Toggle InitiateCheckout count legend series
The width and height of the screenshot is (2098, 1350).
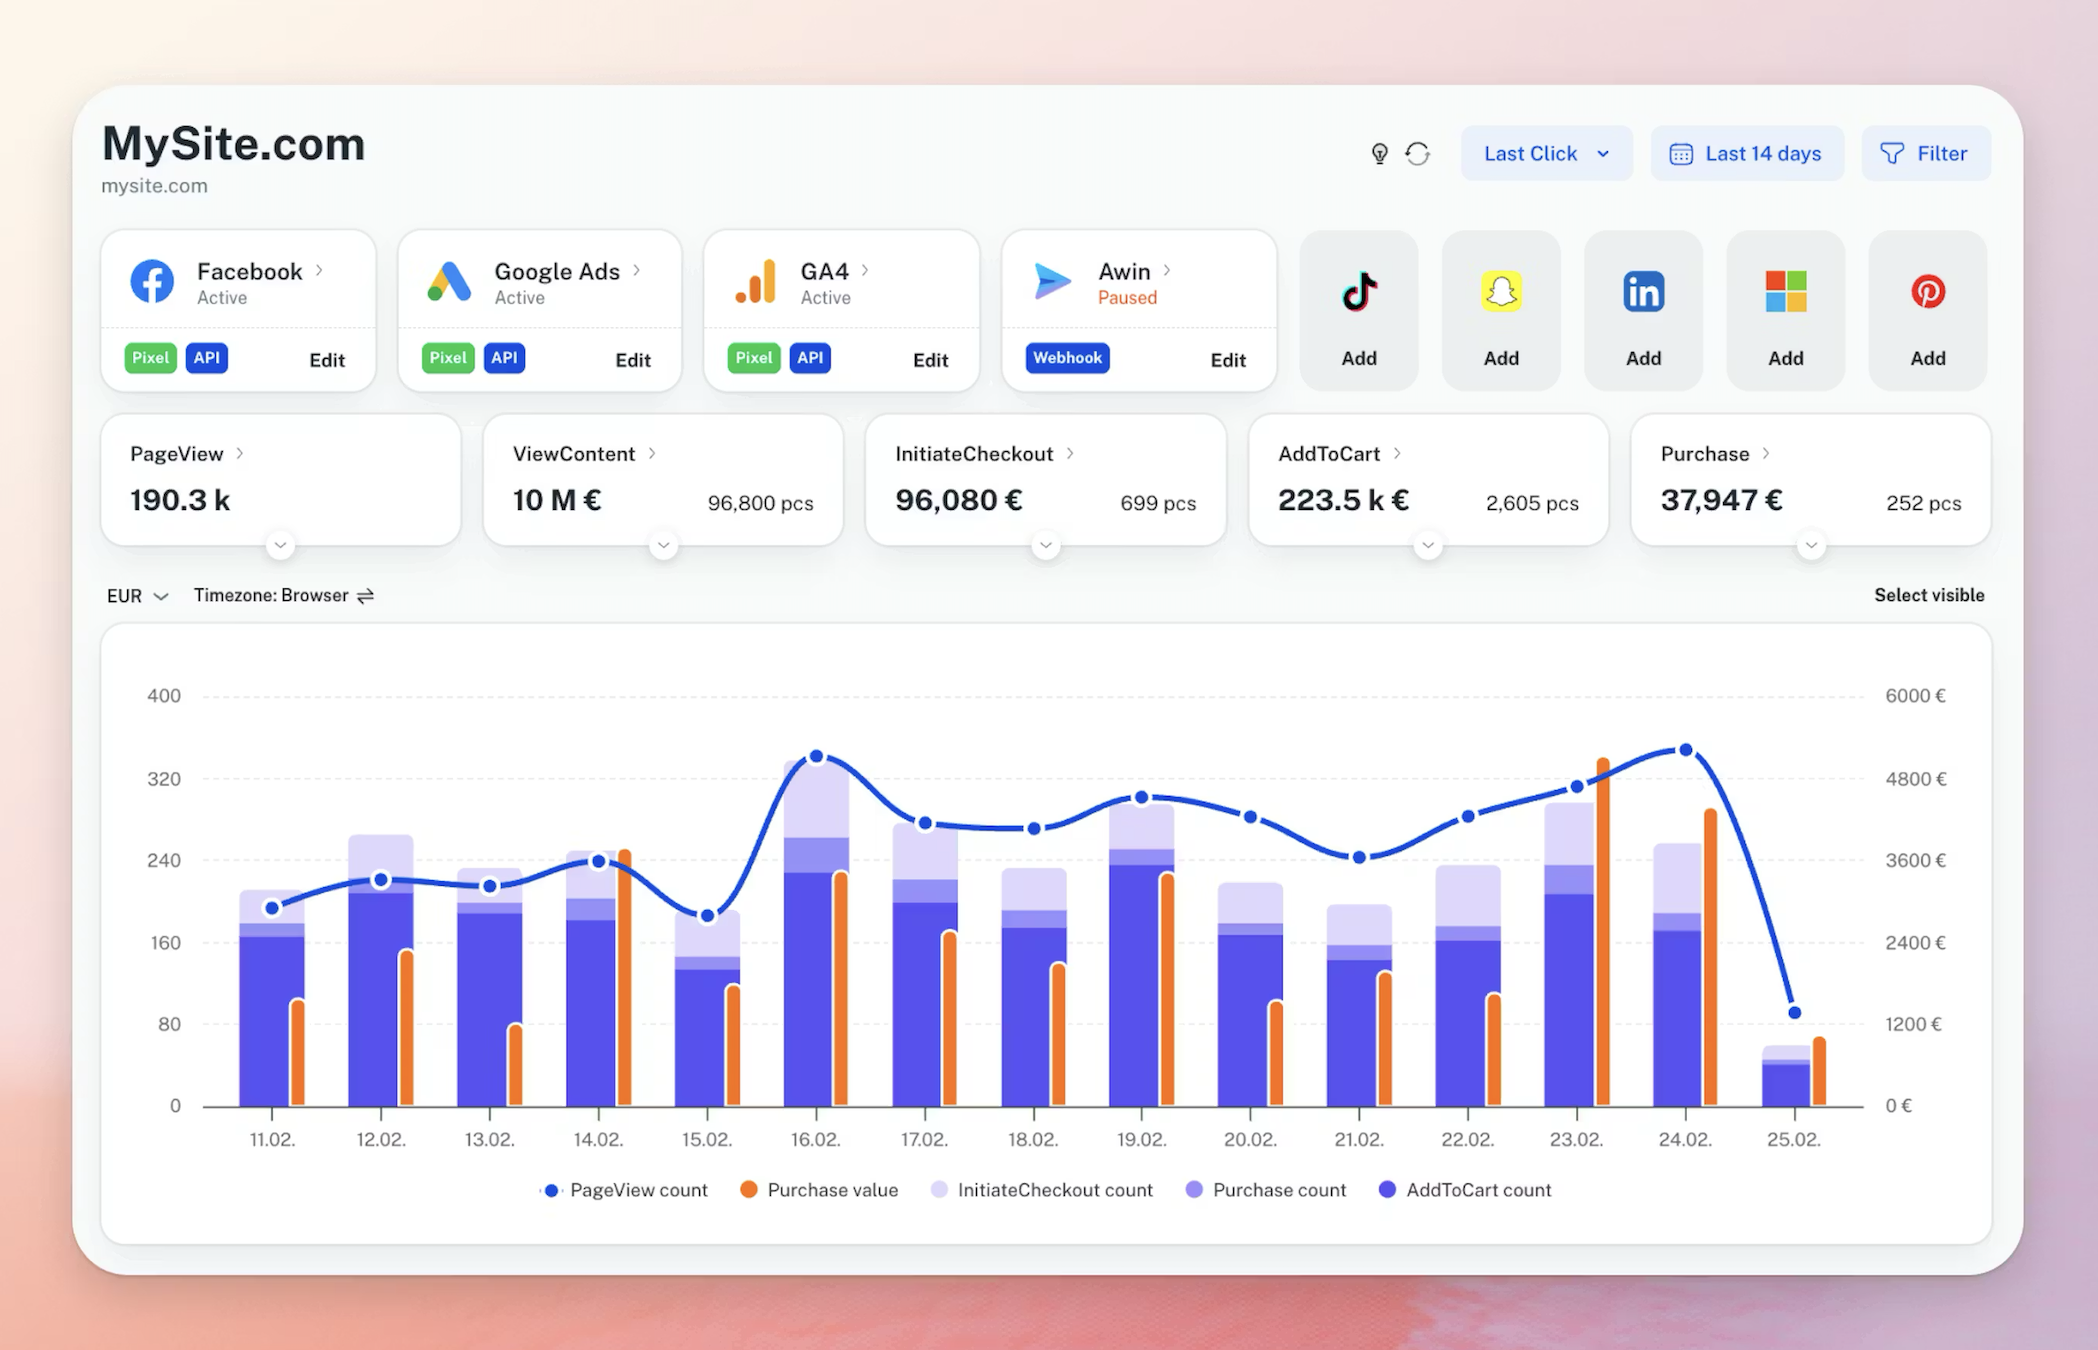(1042, 1190)
